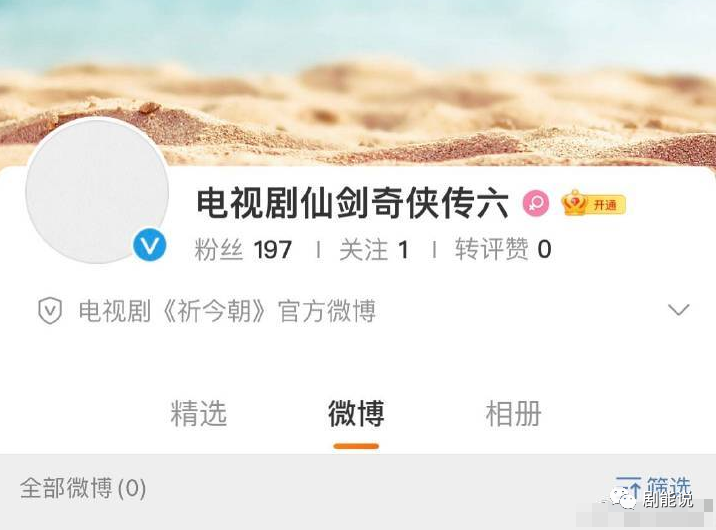
Task: Open the 相册 album tab
Action: (514, 414)
